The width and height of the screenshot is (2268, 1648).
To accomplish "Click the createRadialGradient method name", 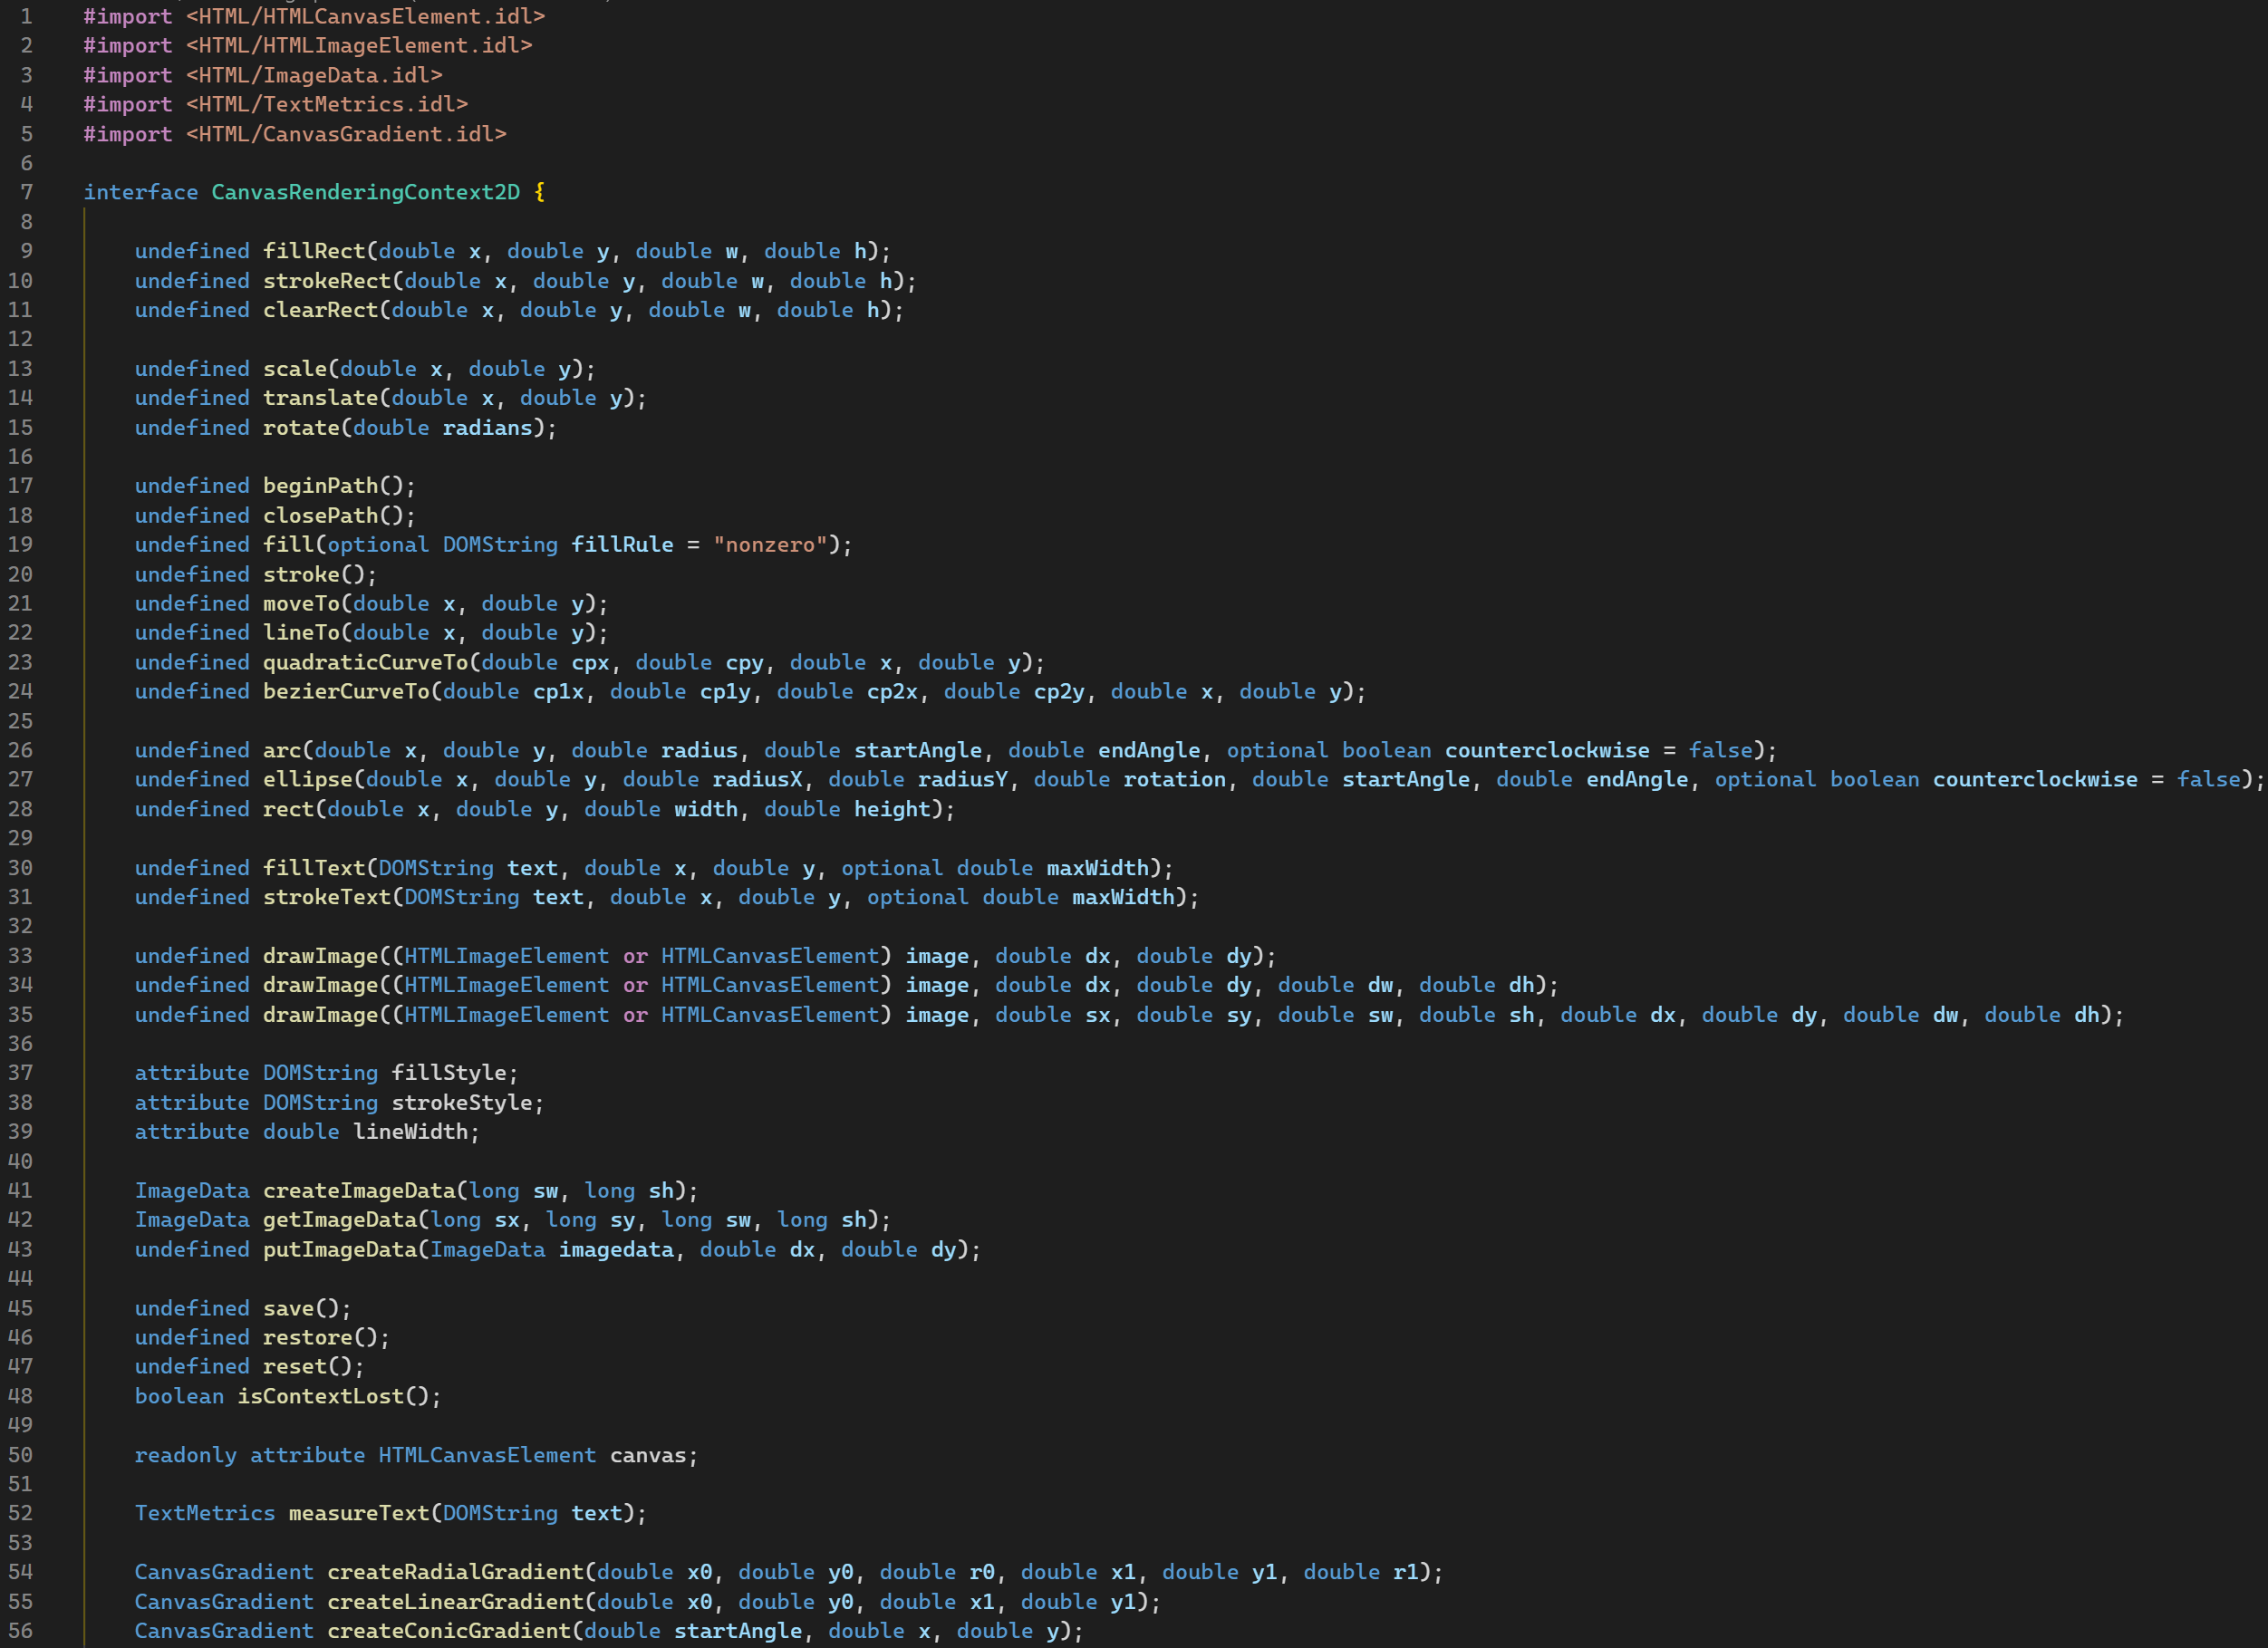I will point(455,1572).
